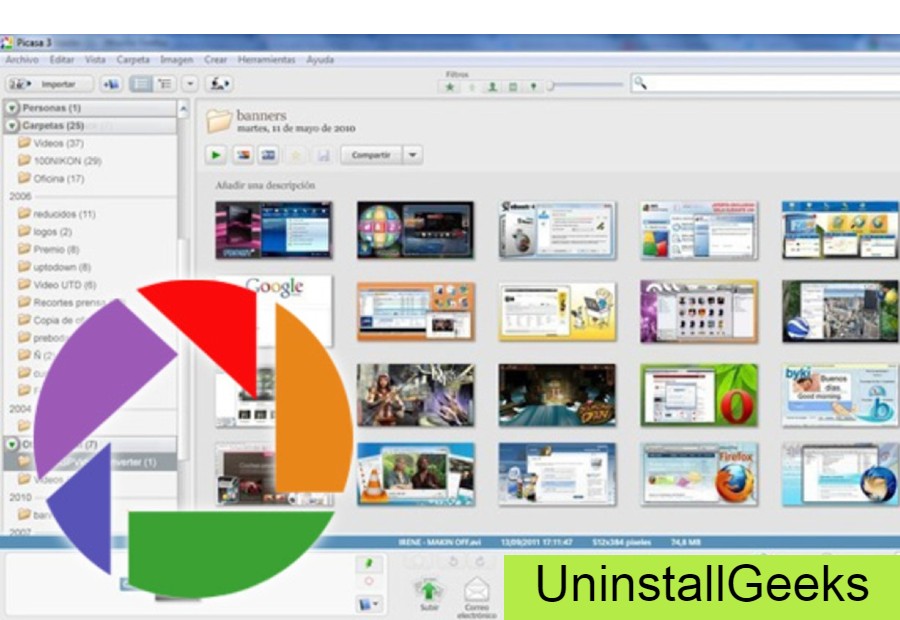Click the red circle clear tray icon
The width and height of the screenshot is (900, 620).
(x=368, y=582)
